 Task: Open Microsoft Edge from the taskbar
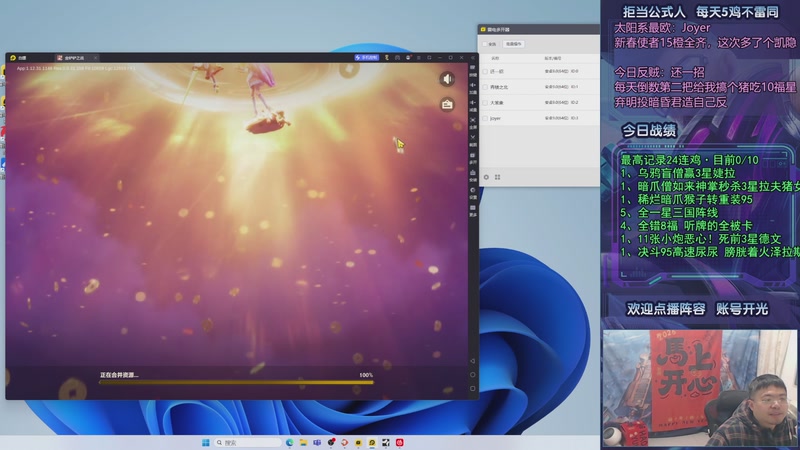pyautogui.click(x=289, y=442)
